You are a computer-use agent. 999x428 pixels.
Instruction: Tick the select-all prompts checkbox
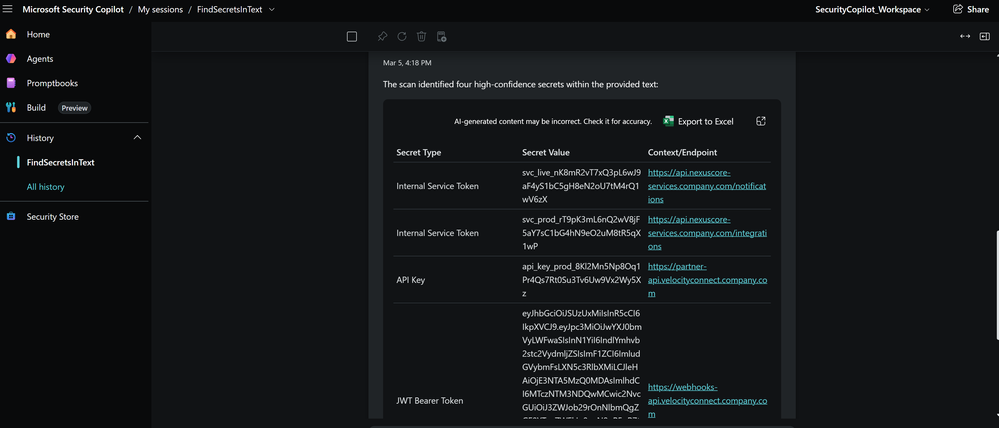(x=352, y=37)
